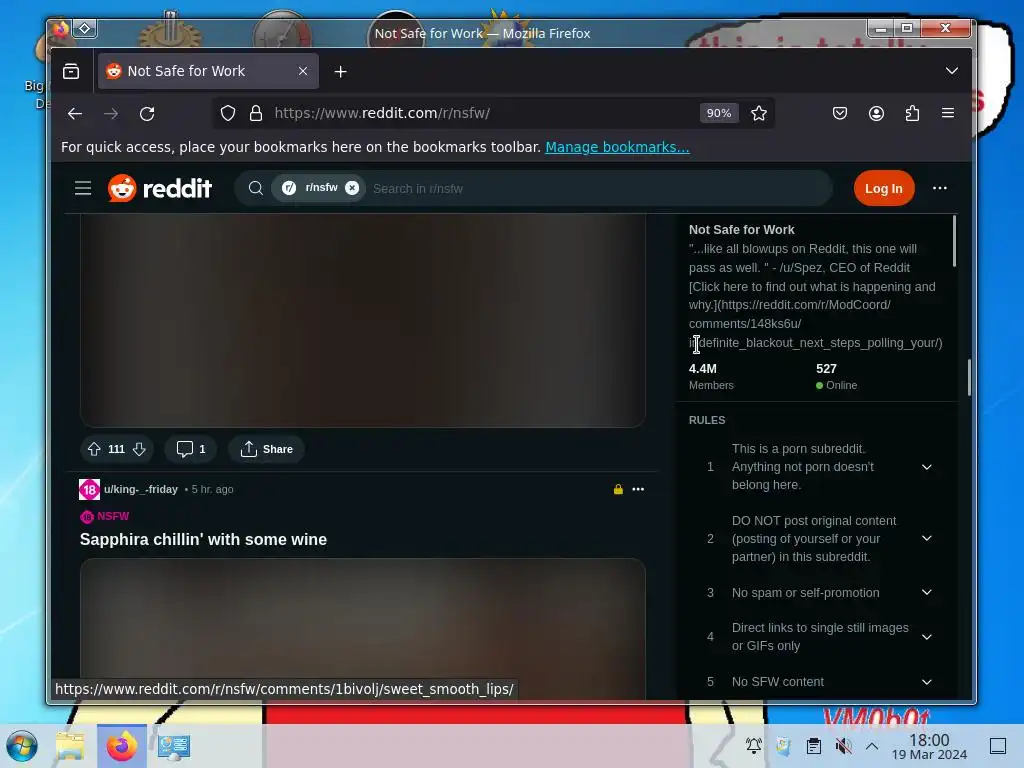Open the Extensions puzzle icon

point(912,114)
